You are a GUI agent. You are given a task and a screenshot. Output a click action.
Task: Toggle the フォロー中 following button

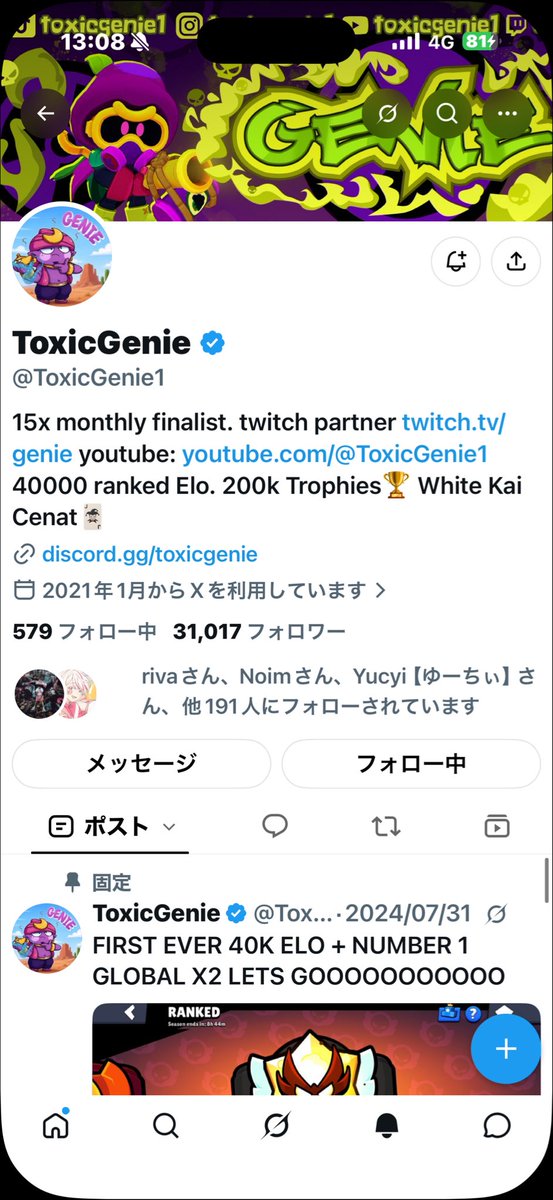pyautogui.click(x=411, y=764)
